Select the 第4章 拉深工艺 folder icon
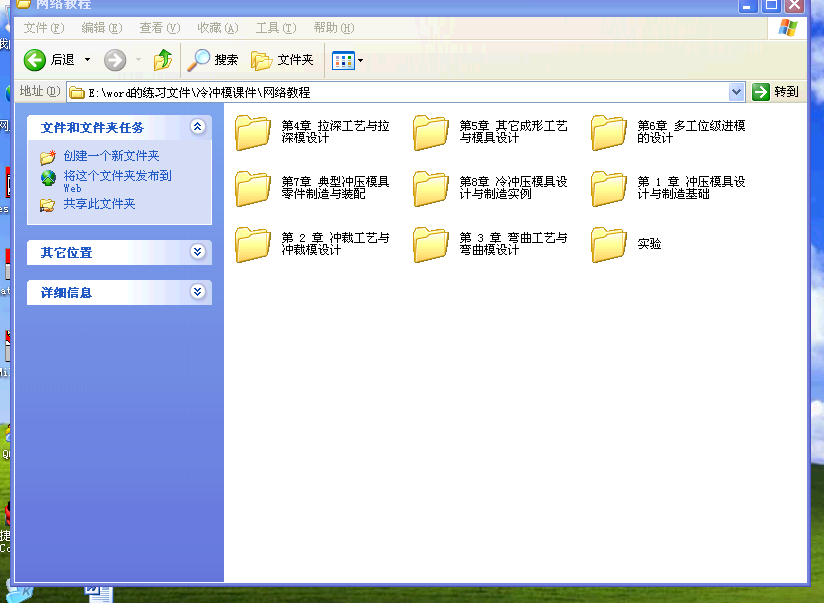 253,132
